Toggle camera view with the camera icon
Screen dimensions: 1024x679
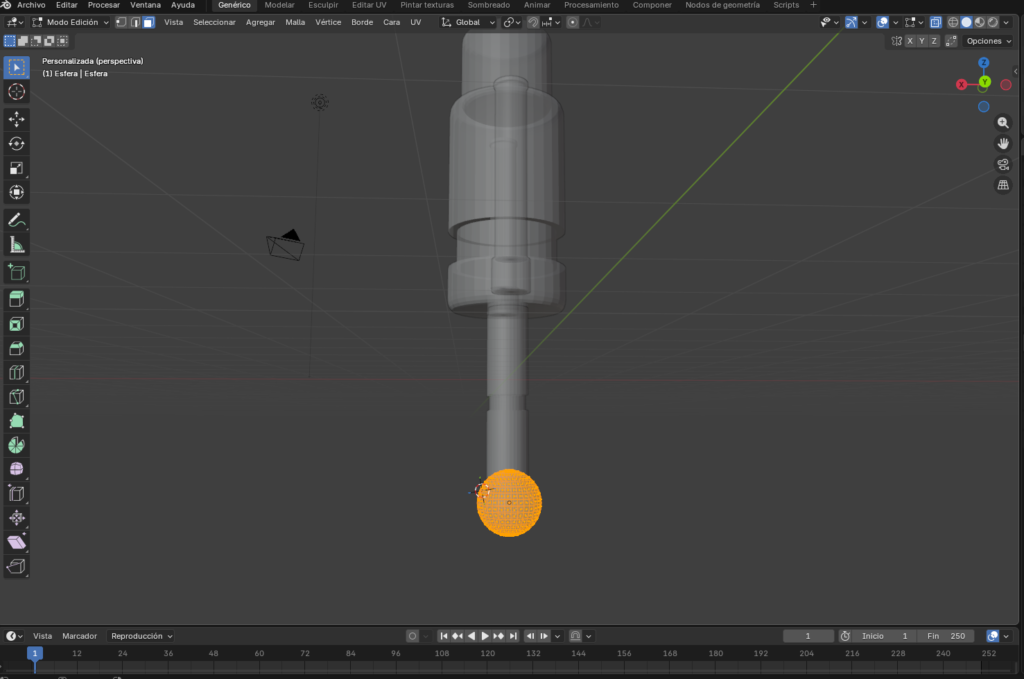(x=1003, y=164)
